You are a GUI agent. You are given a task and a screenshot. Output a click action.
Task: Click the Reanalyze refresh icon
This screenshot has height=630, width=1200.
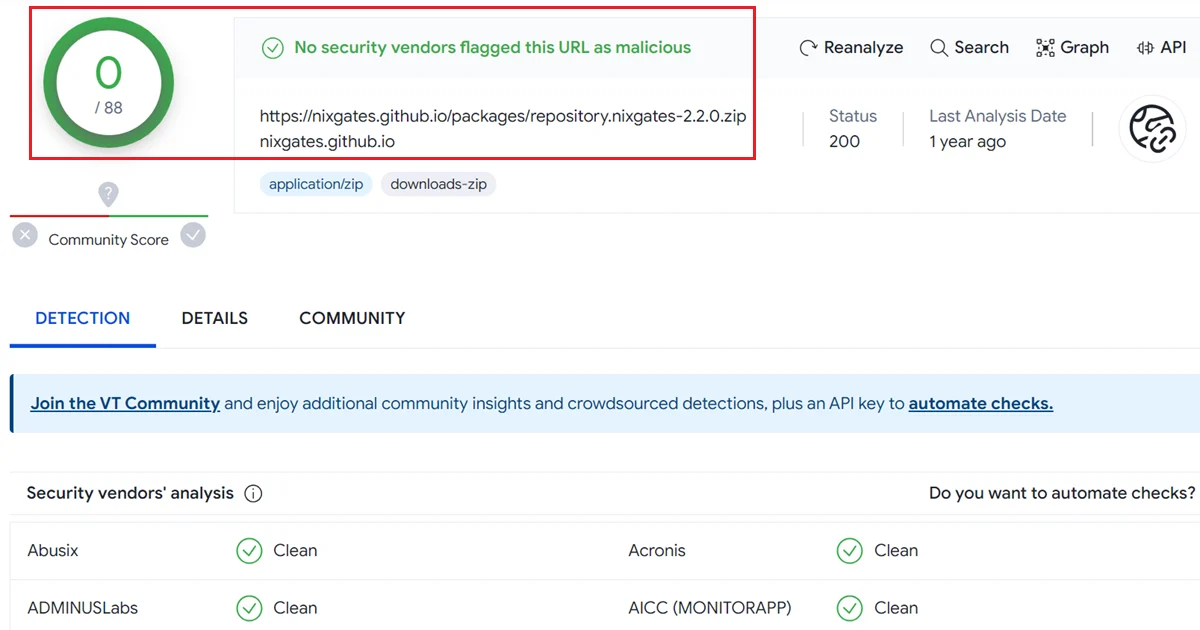tap(809, 48)
